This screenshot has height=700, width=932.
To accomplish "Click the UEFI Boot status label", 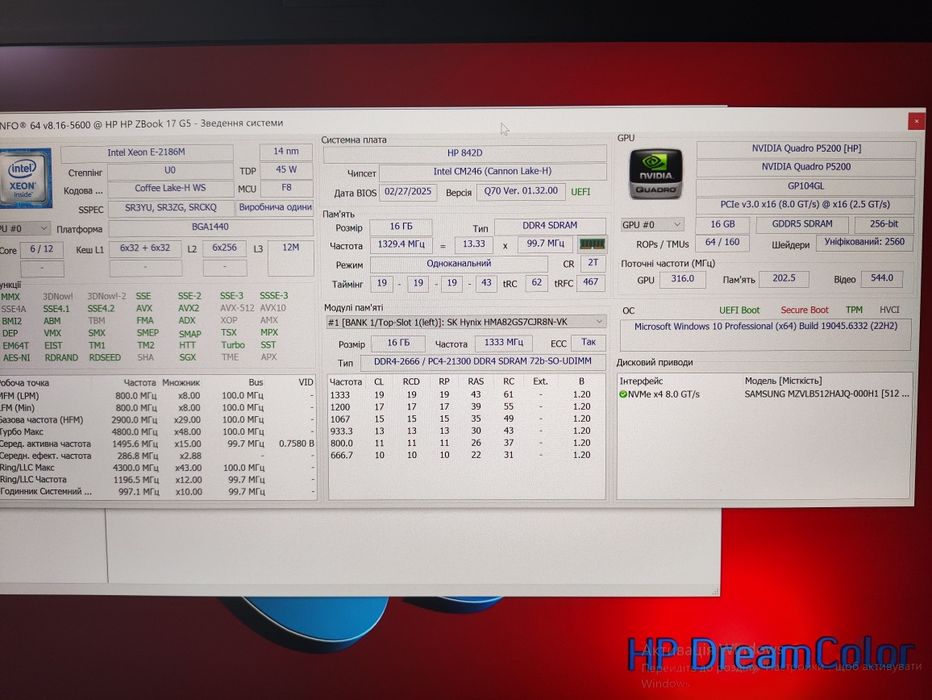I will (739, 310).
